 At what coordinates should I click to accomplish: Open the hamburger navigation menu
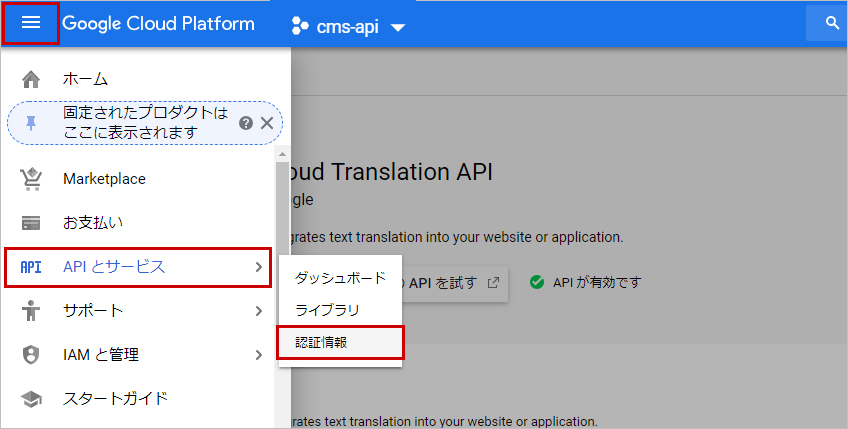pos(31,23)
